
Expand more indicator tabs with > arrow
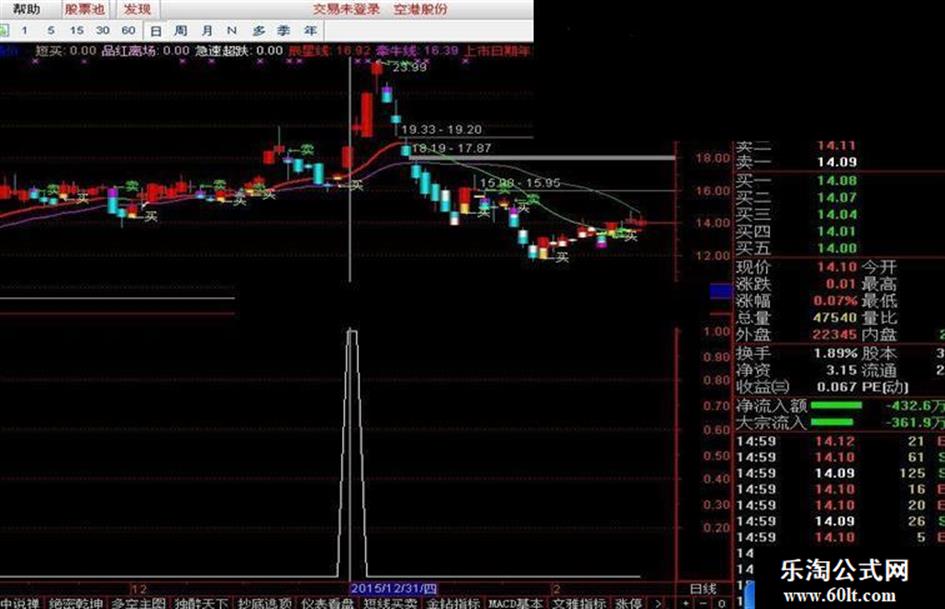coord(658,602)
